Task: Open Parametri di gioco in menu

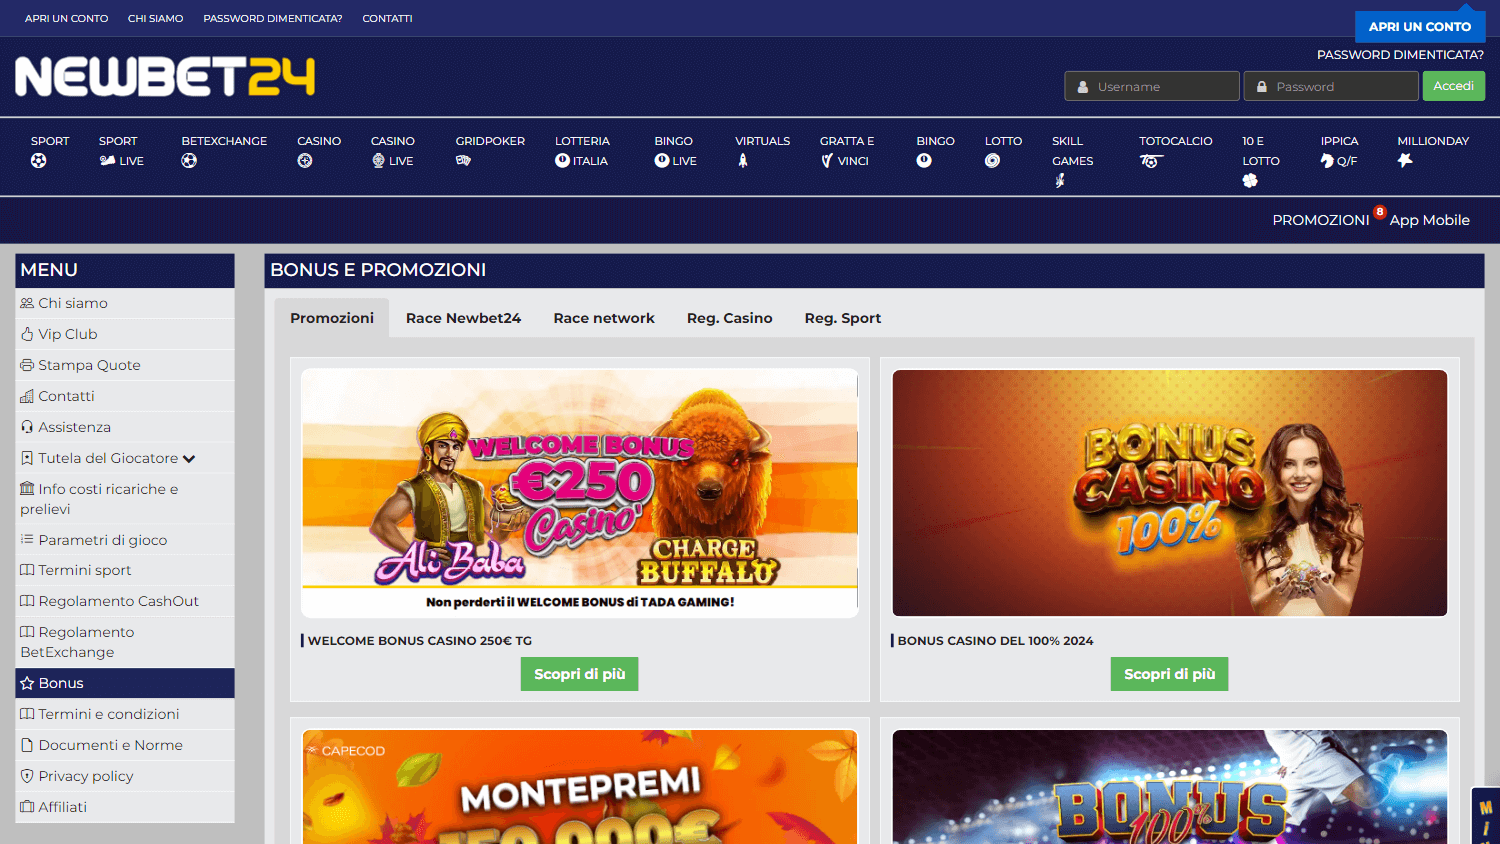Action: pyautogui.click(x=125, y=540)
